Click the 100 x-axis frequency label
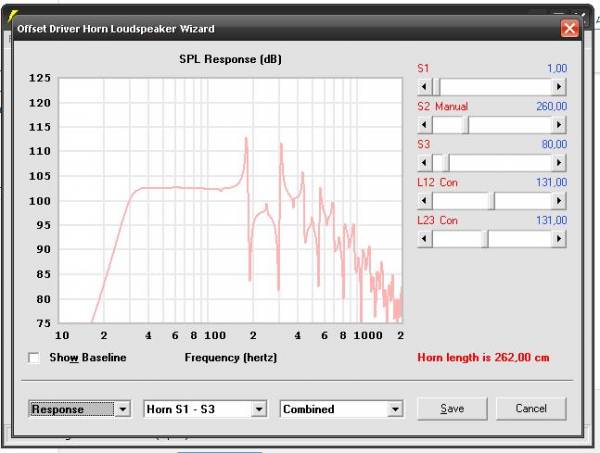This screenshot has height=453, width=600. pos(215,336)
